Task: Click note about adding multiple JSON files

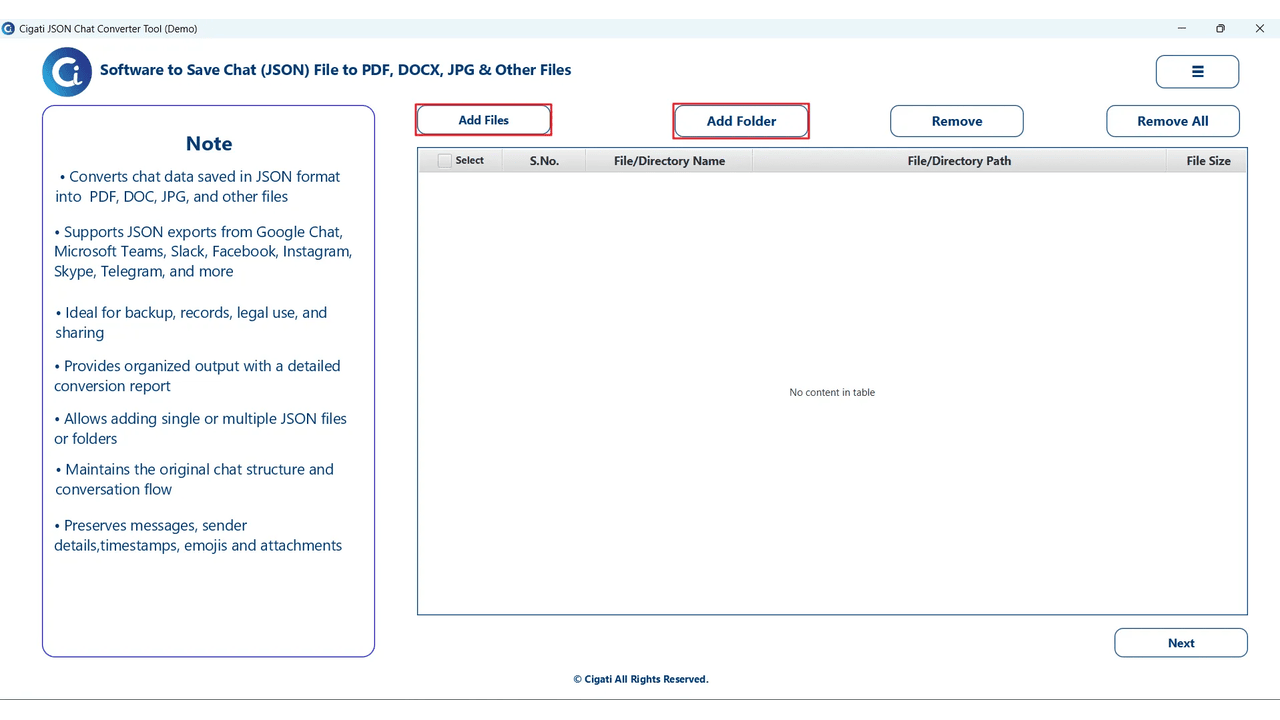Action: point(200,428)
